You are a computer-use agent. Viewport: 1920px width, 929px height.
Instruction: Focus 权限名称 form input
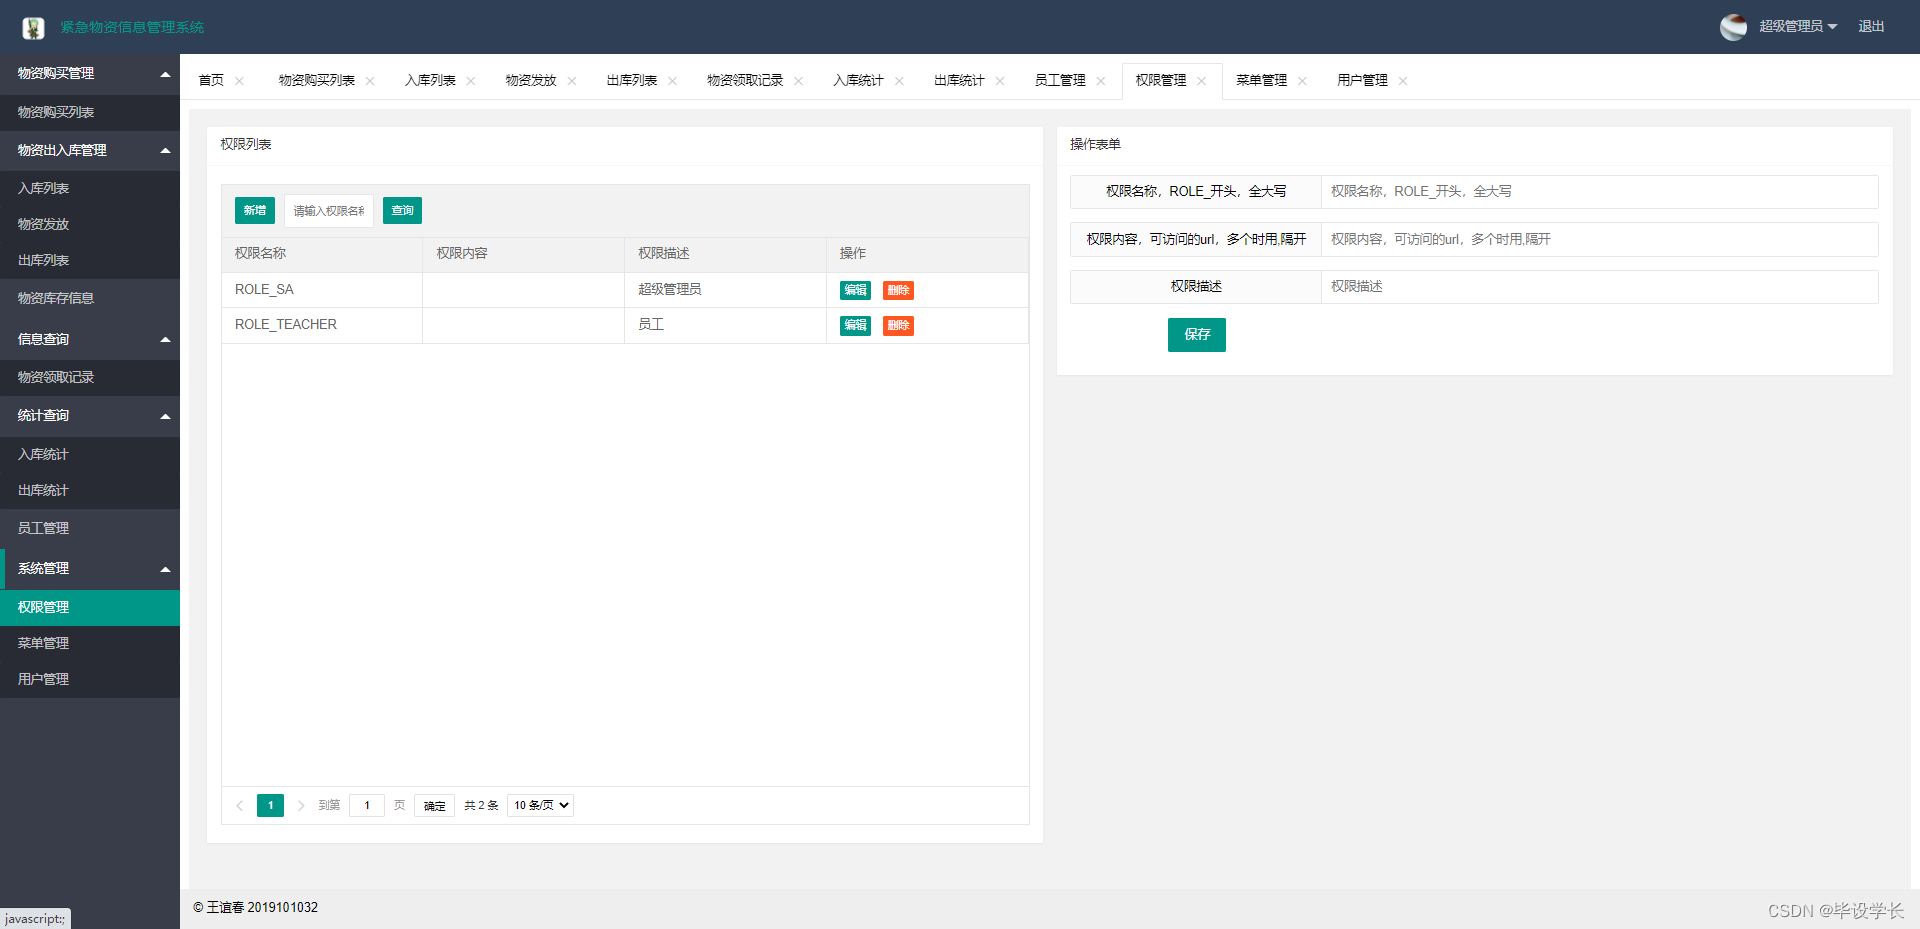tap(1600, 192)
